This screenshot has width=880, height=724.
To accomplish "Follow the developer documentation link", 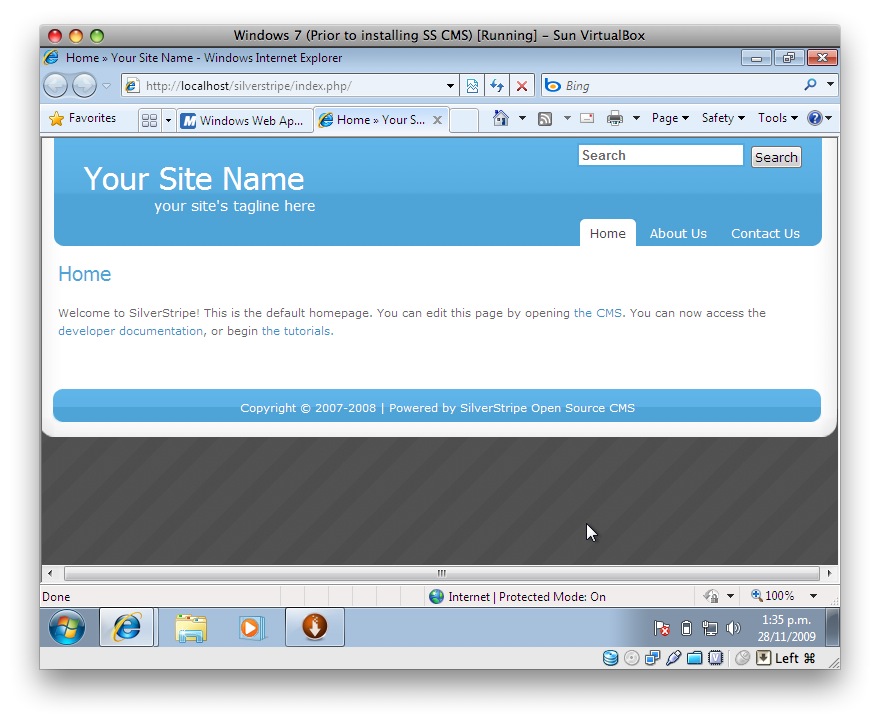I will 130,331.
